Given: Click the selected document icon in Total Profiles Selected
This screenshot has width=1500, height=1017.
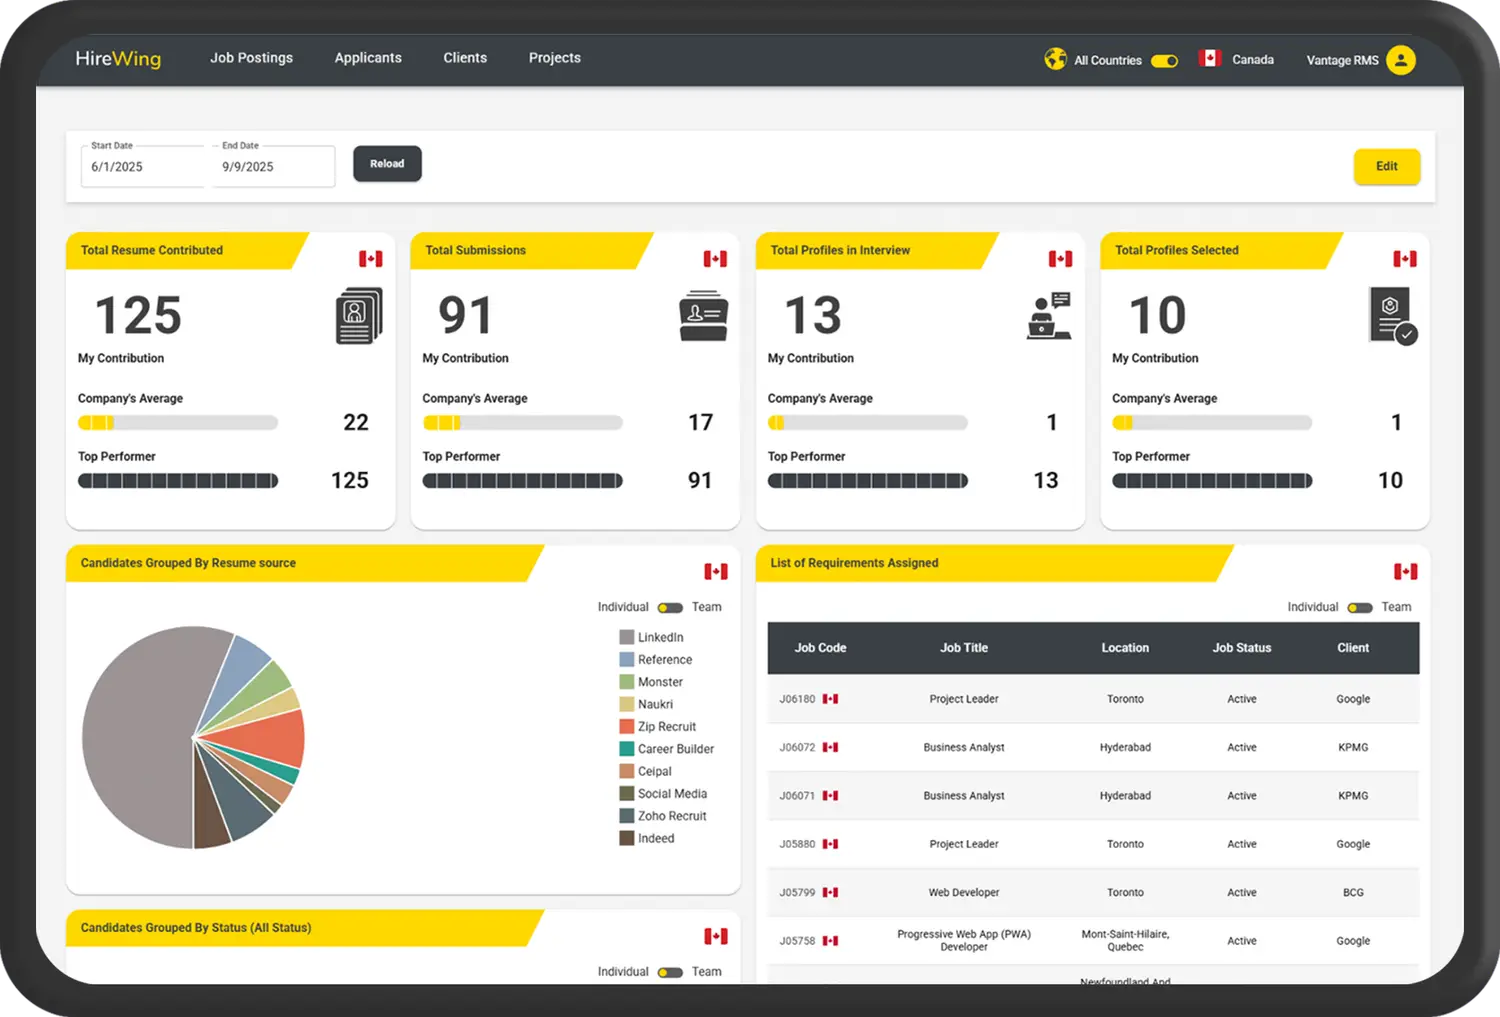Looking at the screenshot, I should [x=1392, y=316].
